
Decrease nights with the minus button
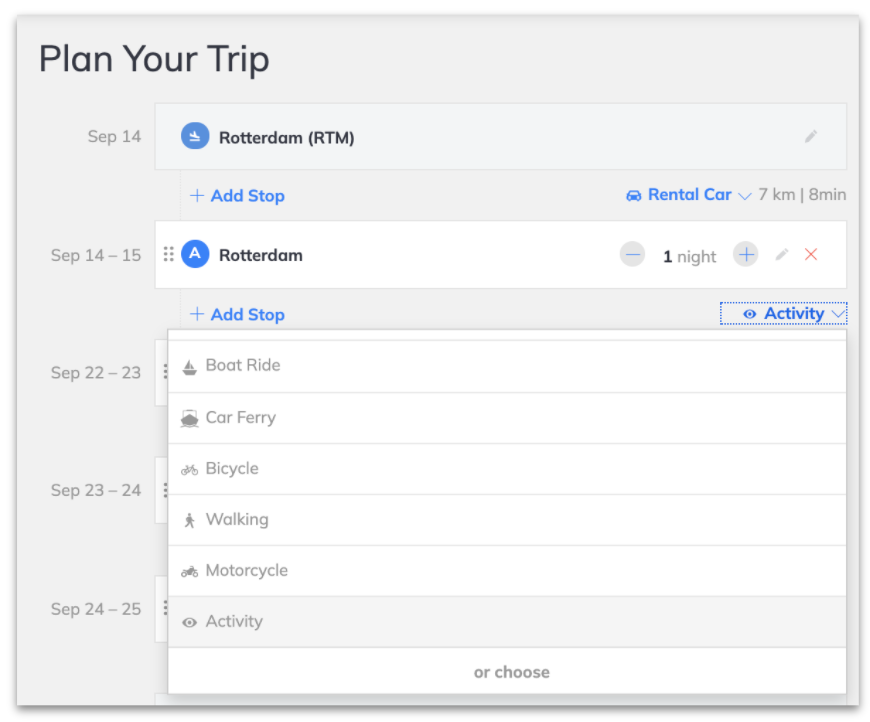[x=632, y=255]
